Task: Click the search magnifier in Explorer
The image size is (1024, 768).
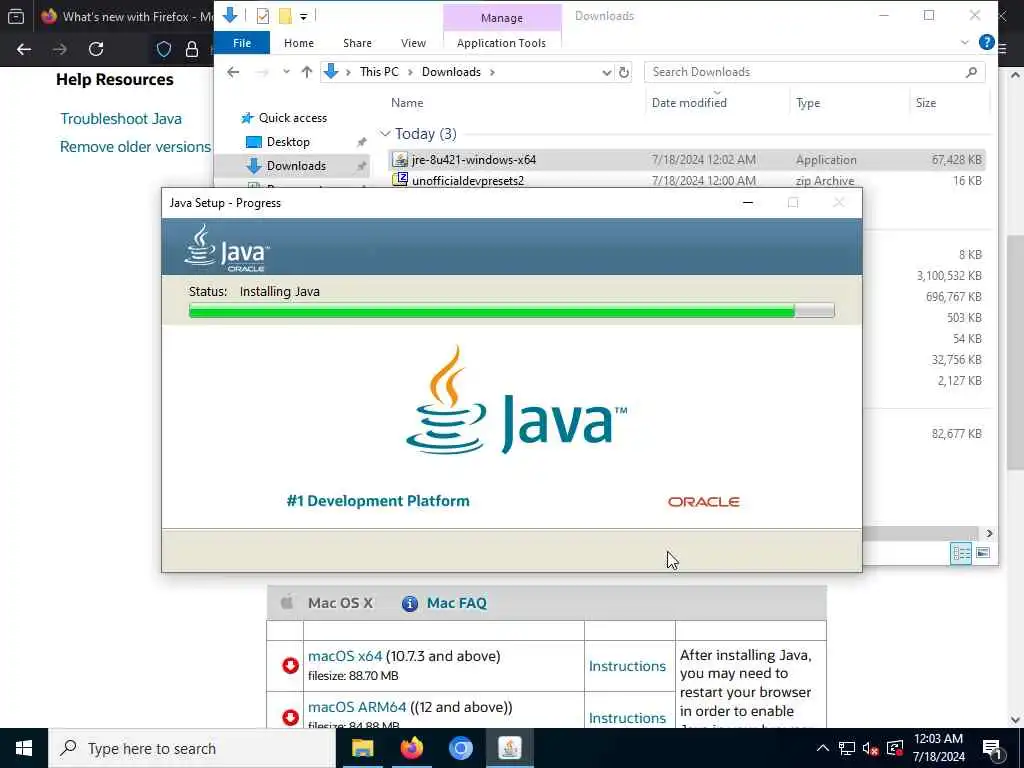Action: coord(971,72)
